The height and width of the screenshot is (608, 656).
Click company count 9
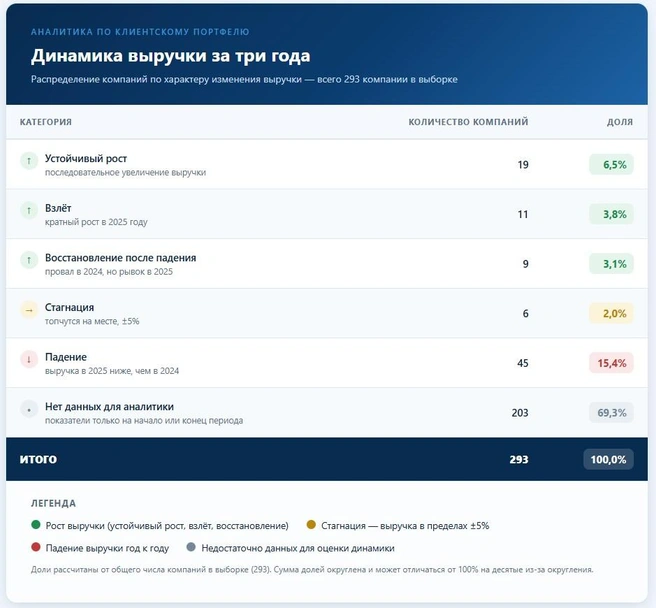[525, 264]
